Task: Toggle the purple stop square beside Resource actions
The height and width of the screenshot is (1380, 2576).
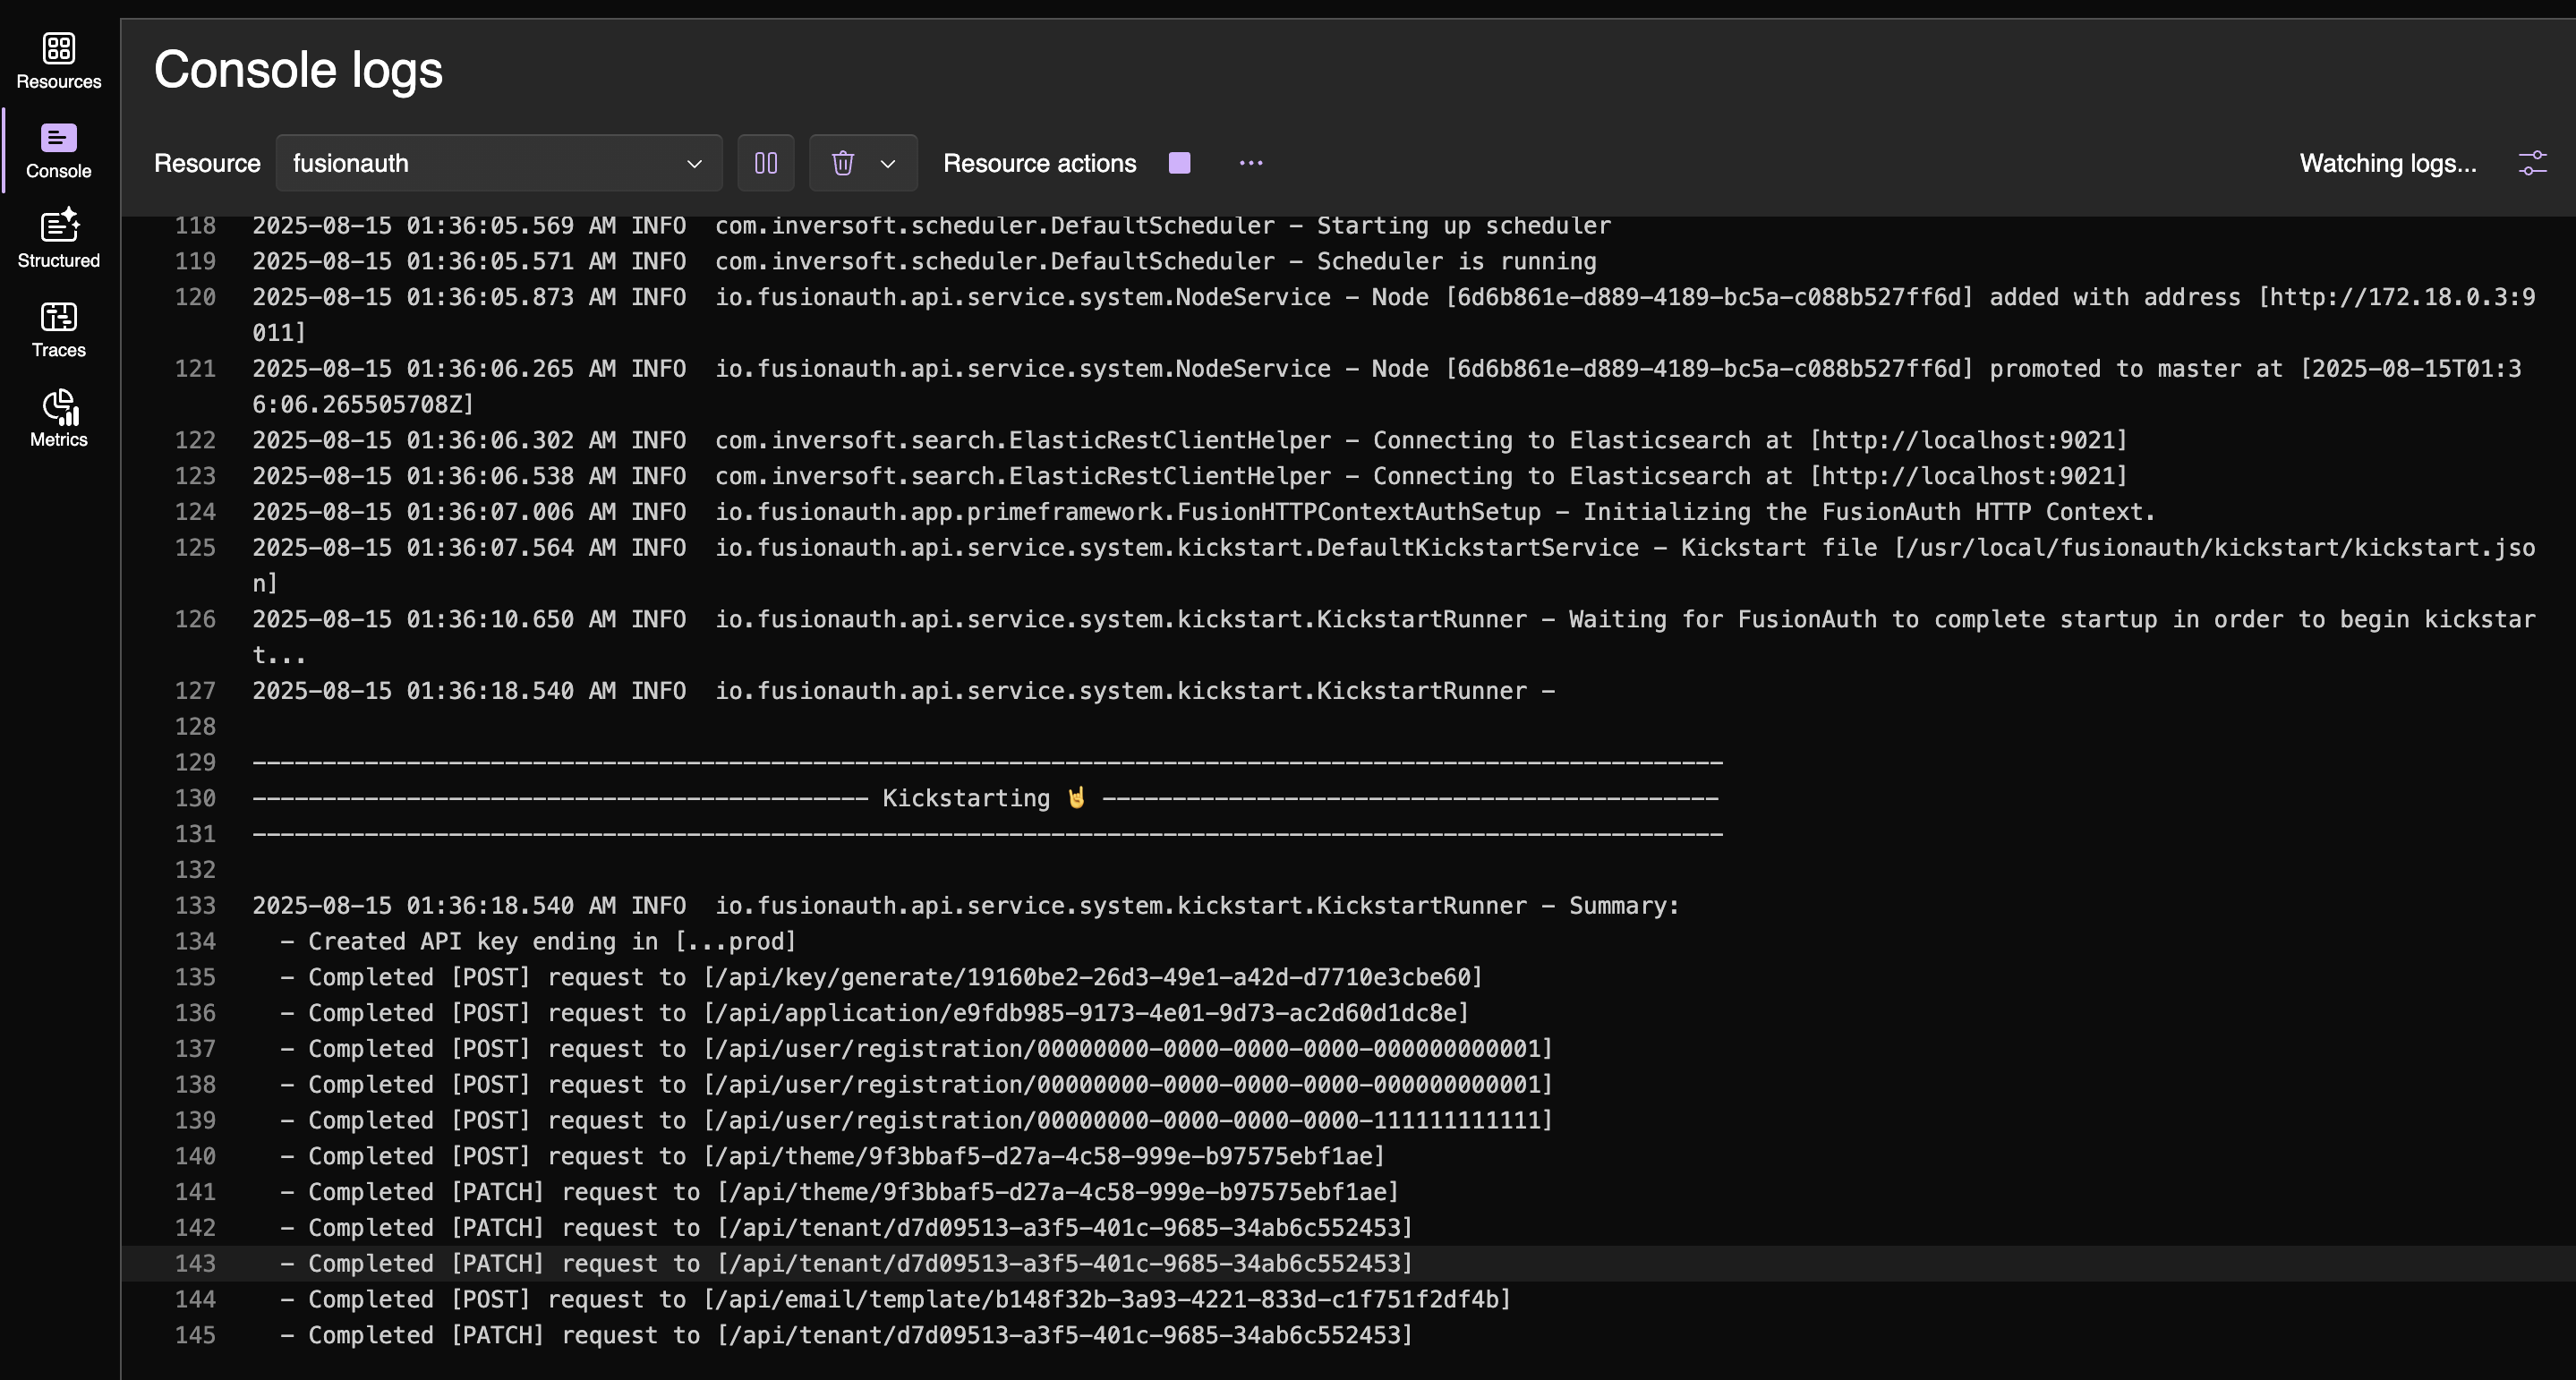Action: [x=1179, y=162]
